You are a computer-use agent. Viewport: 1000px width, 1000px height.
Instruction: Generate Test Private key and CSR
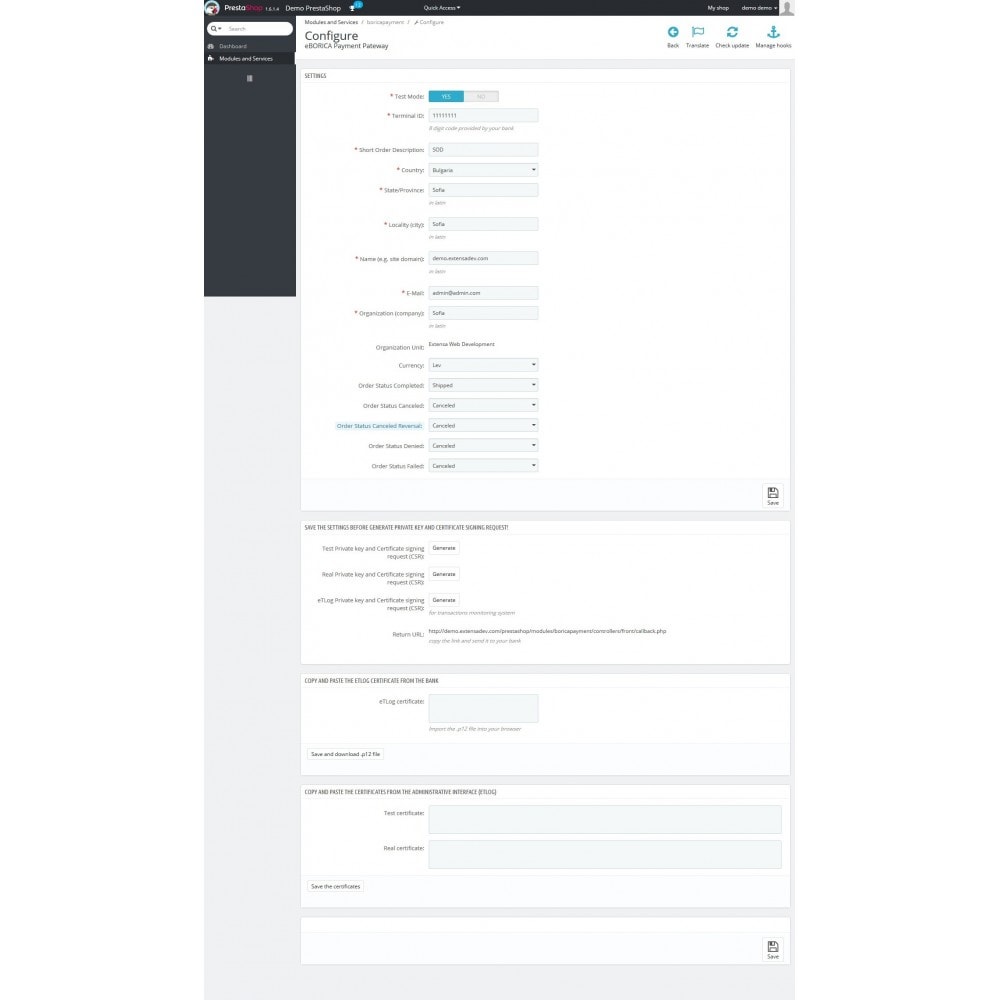(444, 548)
